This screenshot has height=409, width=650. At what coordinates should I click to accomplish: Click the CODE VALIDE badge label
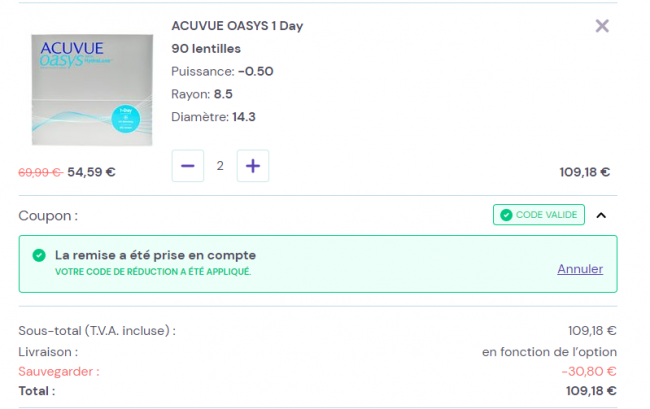(546, 215)
